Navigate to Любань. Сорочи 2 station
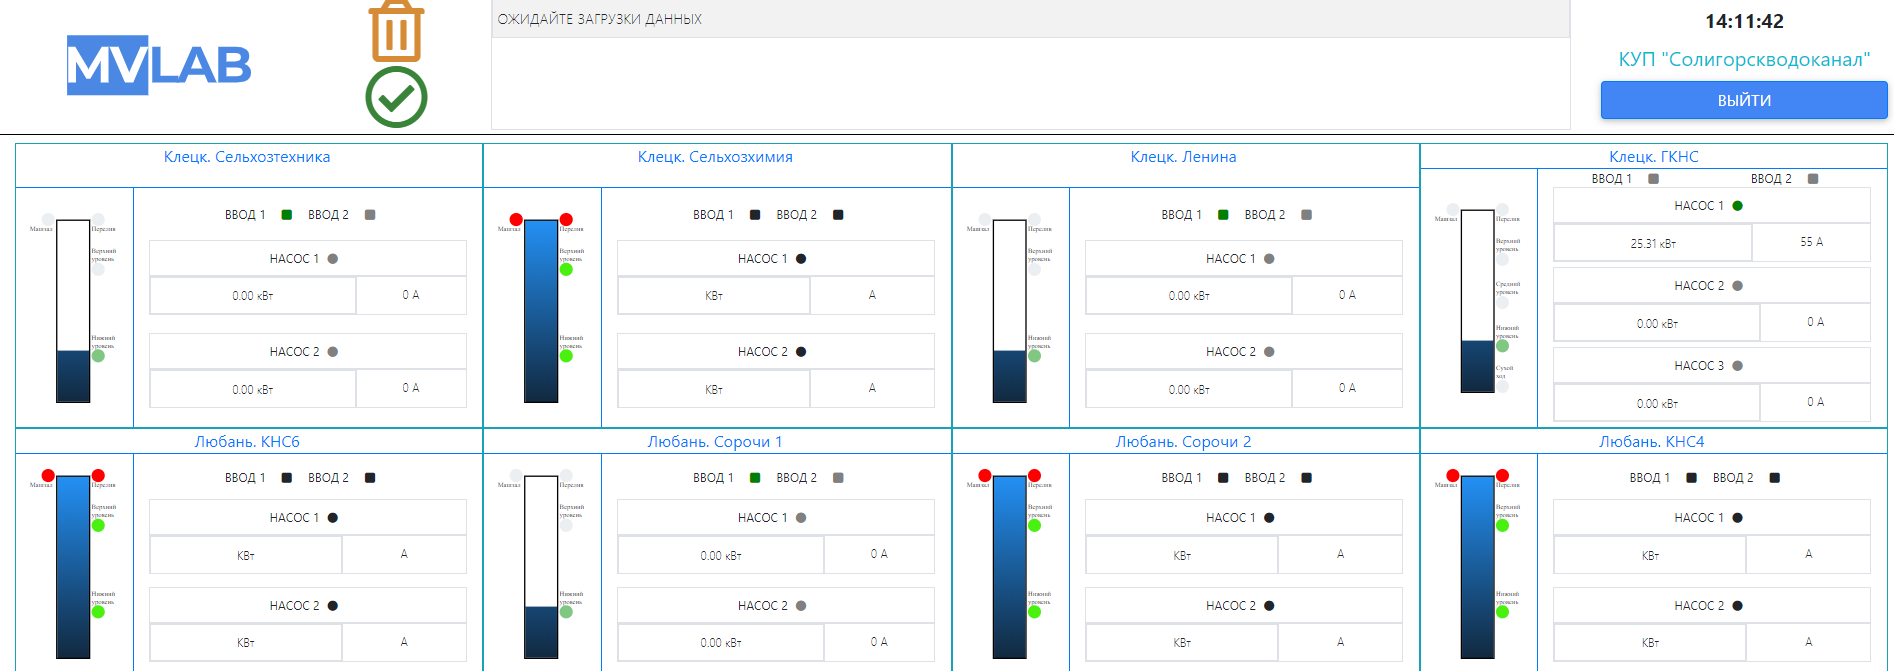The height and width of the screenshot is (671, 1894). (x=1183, y=442)
